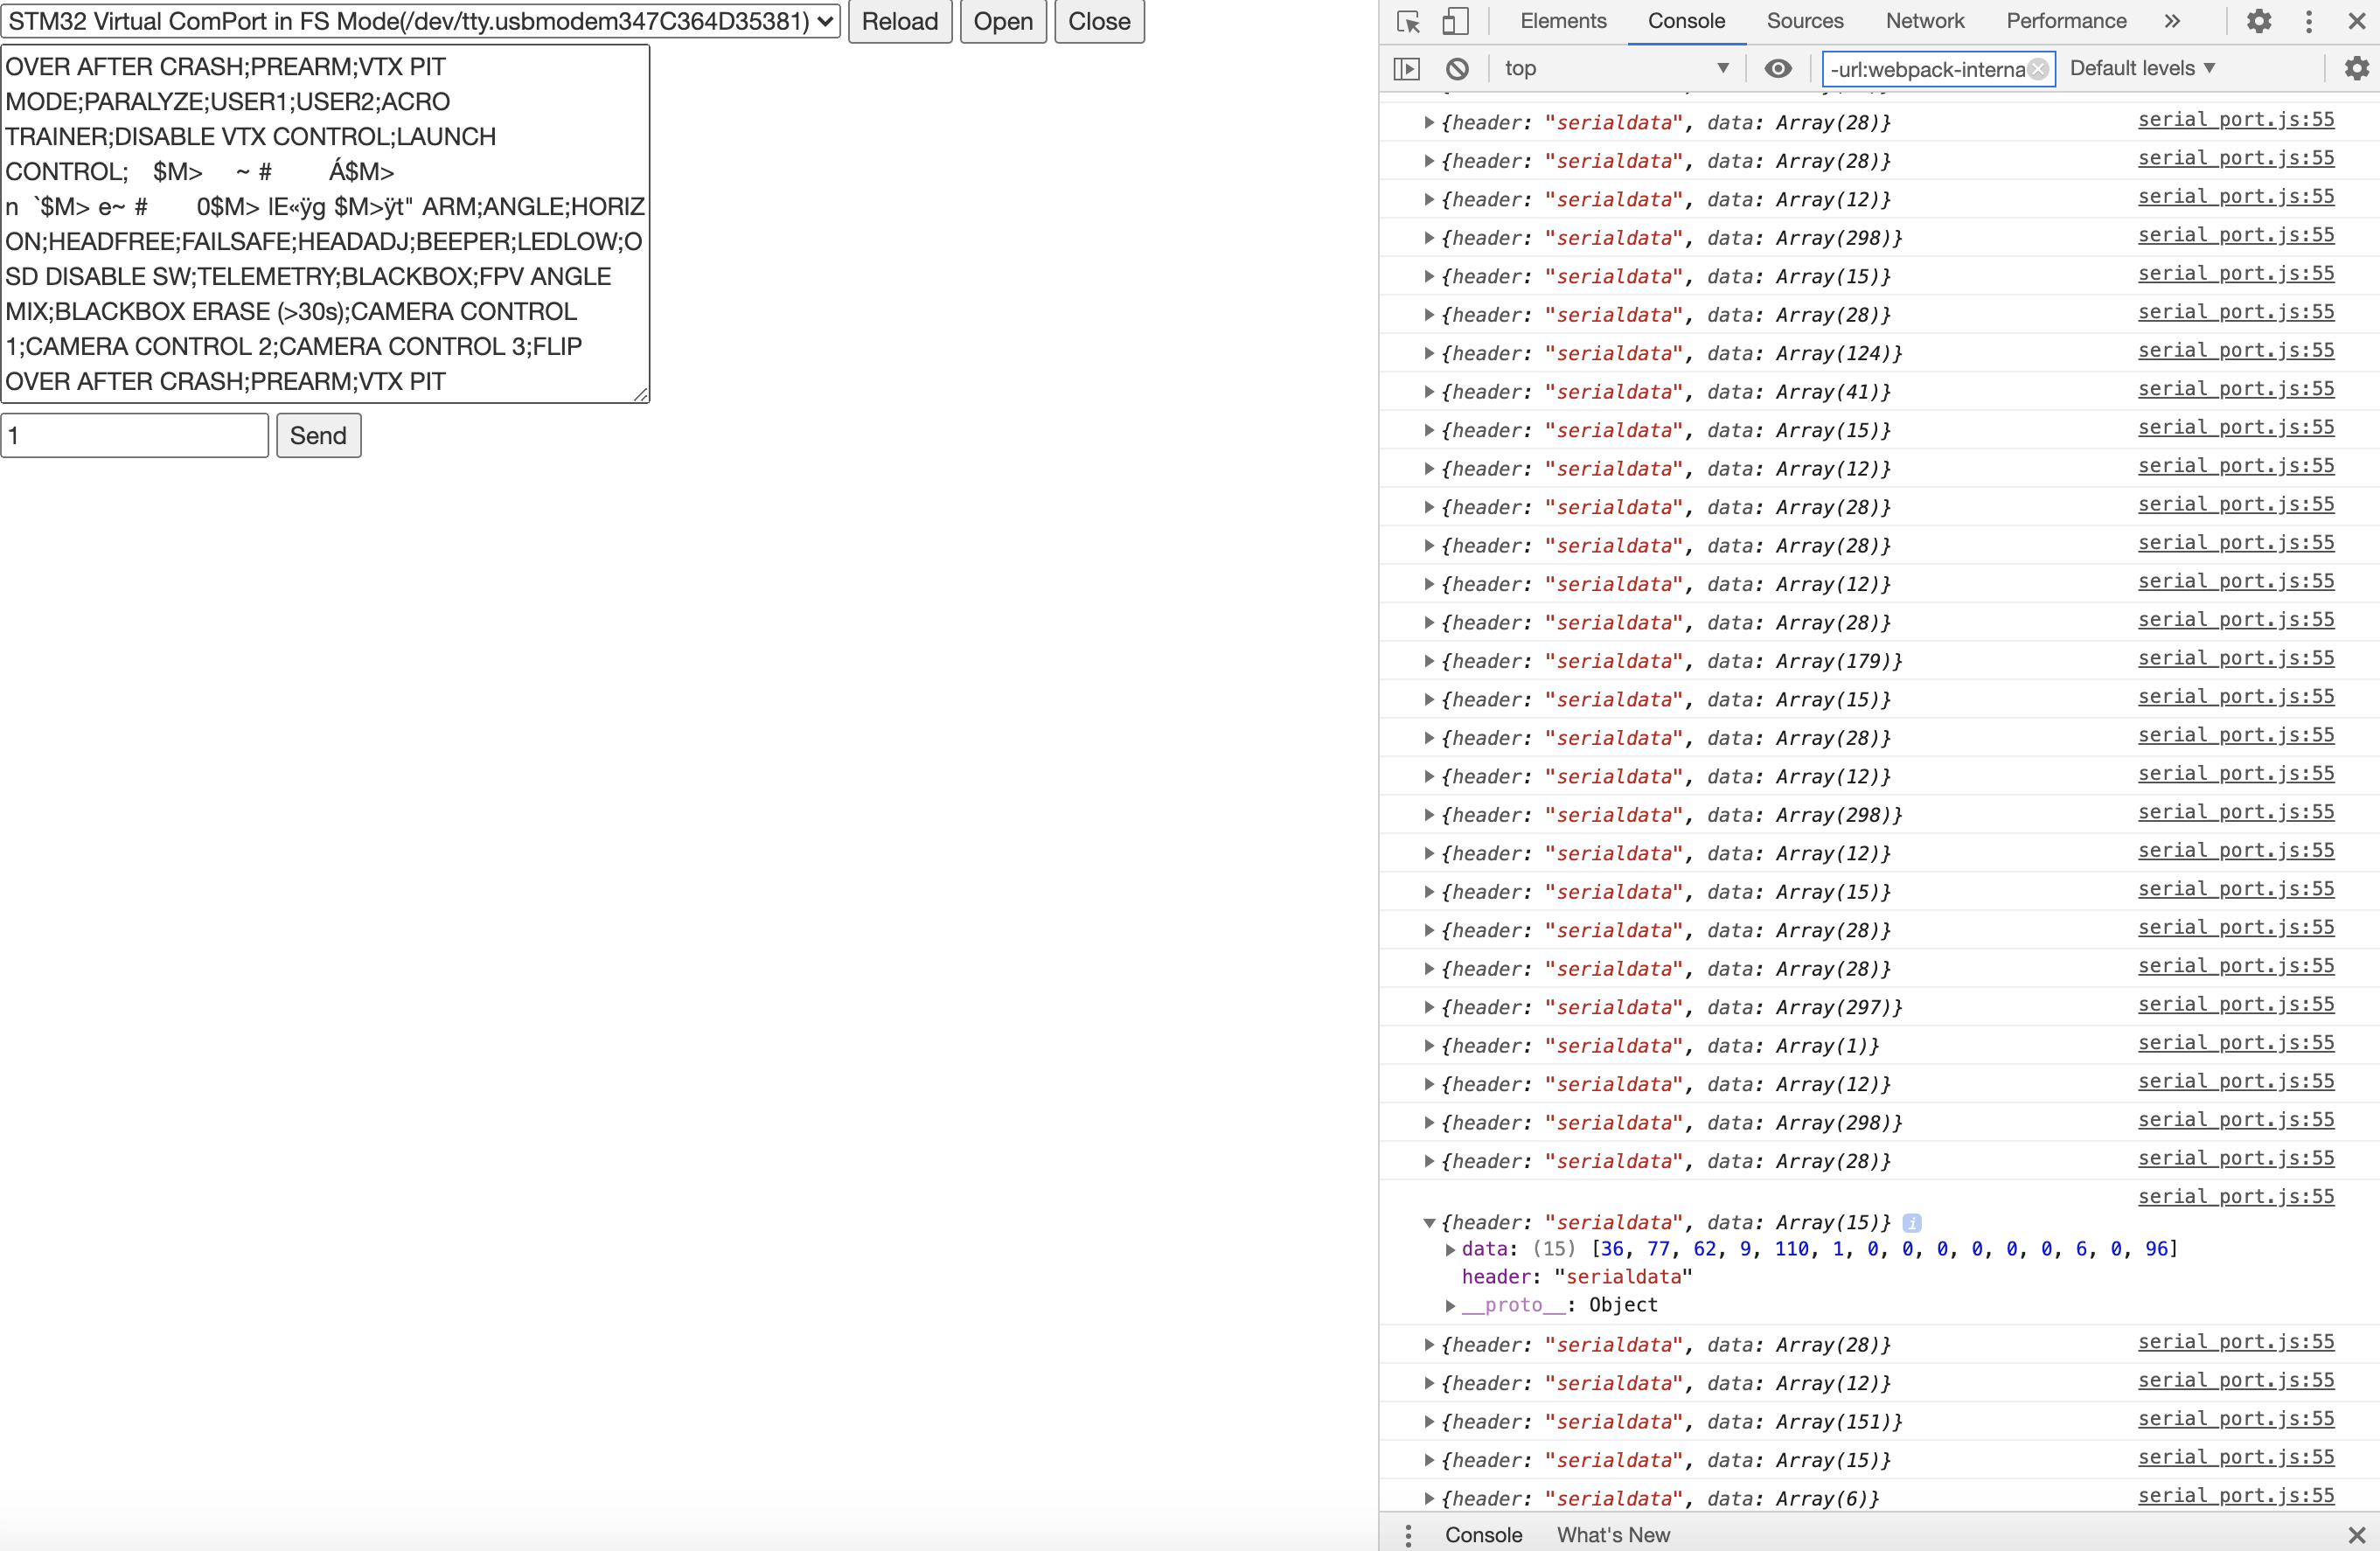
Task: Clear the console
Action: click(1457, 68)
